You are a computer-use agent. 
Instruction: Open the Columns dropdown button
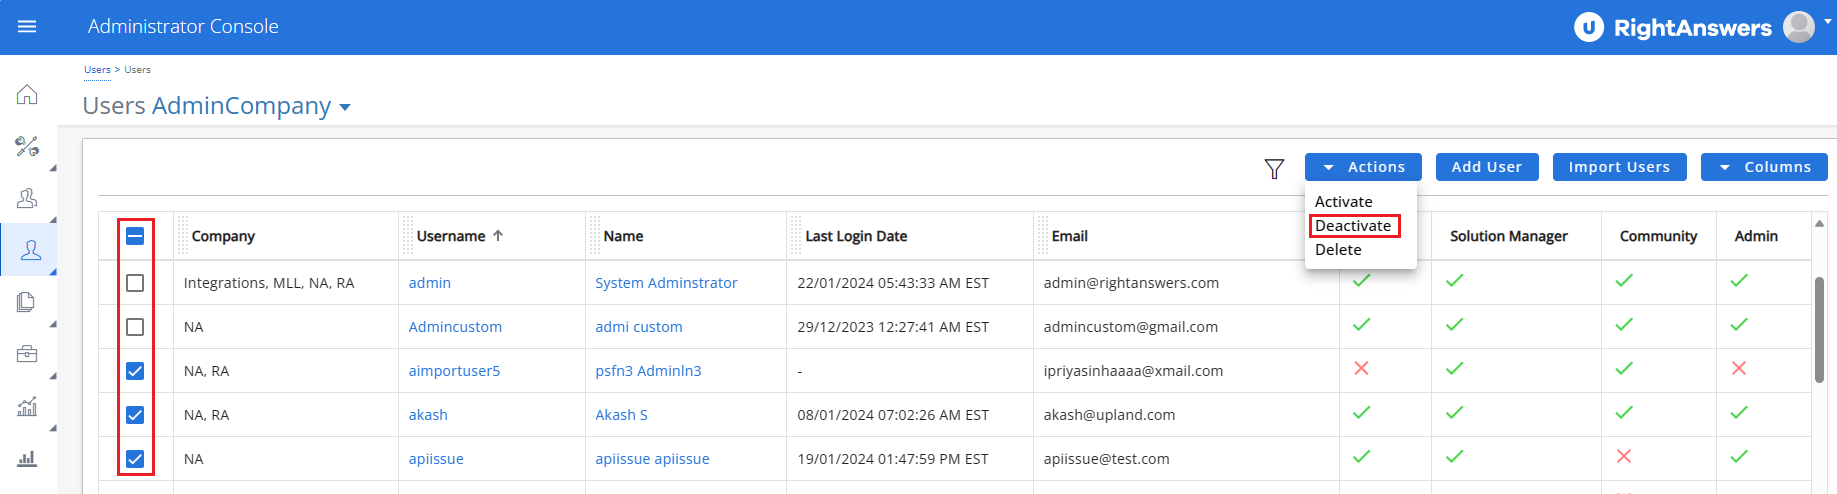(x=1764, y=167)
